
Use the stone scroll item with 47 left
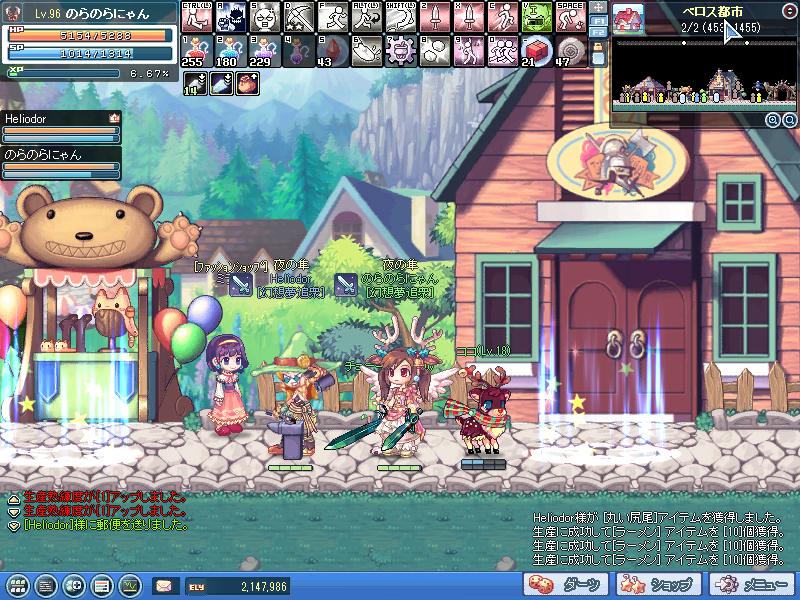pos(570,51)
